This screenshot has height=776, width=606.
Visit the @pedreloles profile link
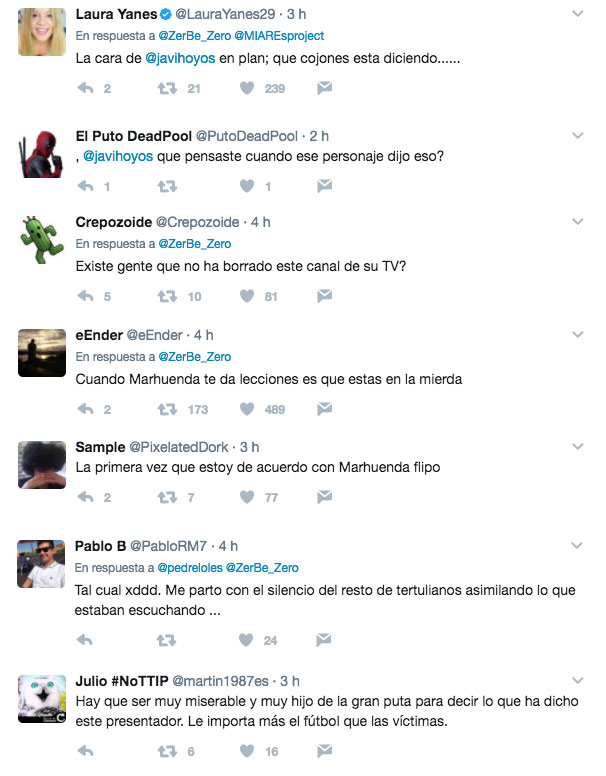[x=190, y=568]
